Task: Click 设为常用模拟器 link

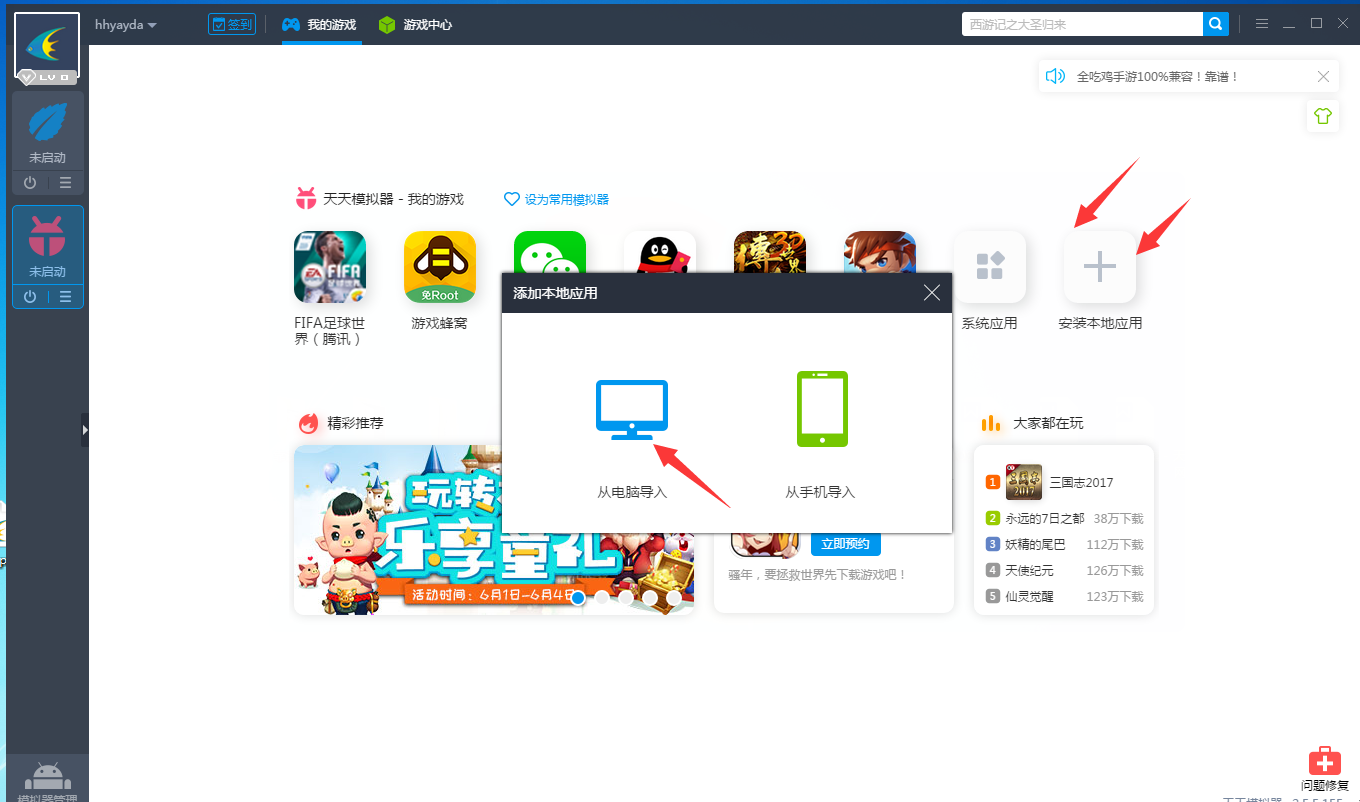Action: pos(556,199)
